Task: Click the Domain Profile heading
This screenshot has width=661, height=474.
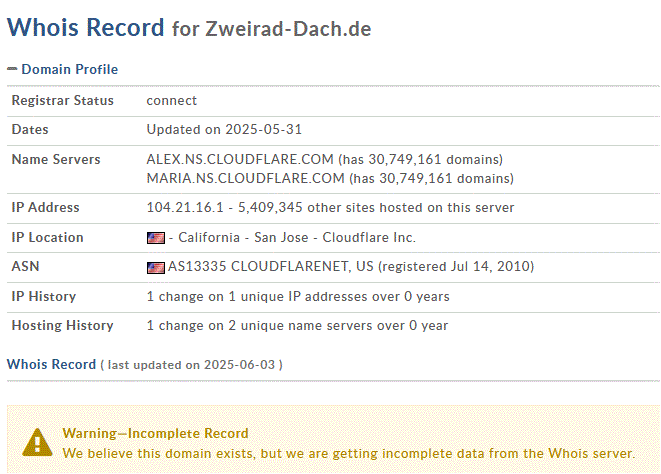Action: [70, 69]
